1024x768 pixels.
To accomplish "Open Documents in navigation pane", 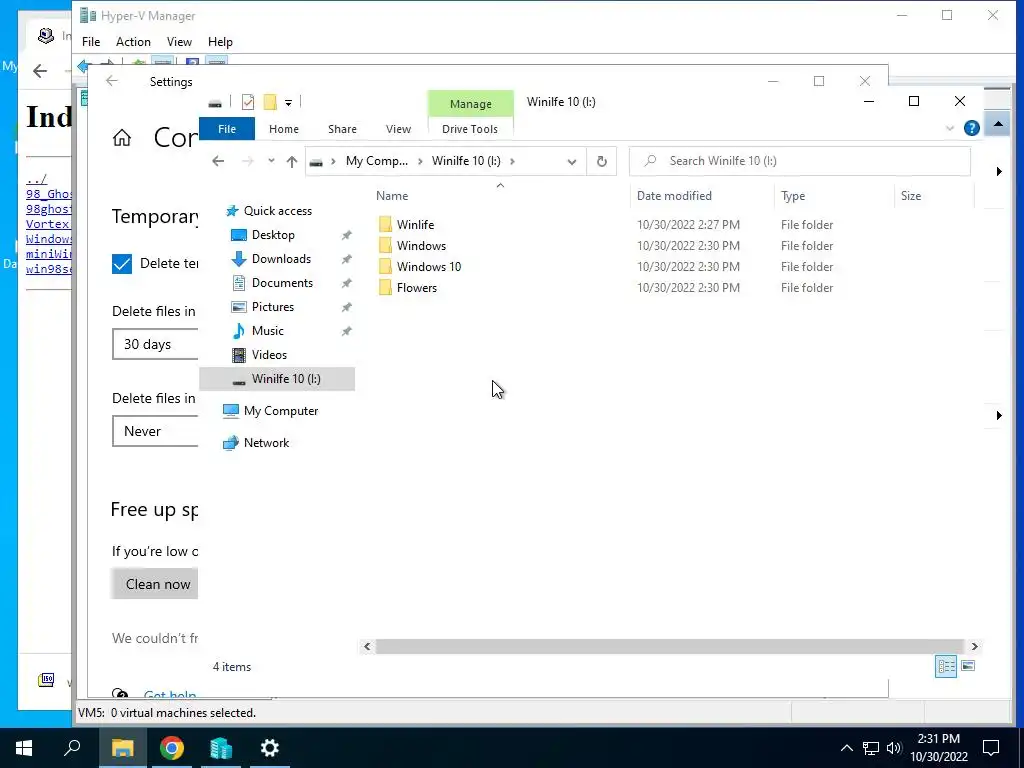I will coord(282,283).
